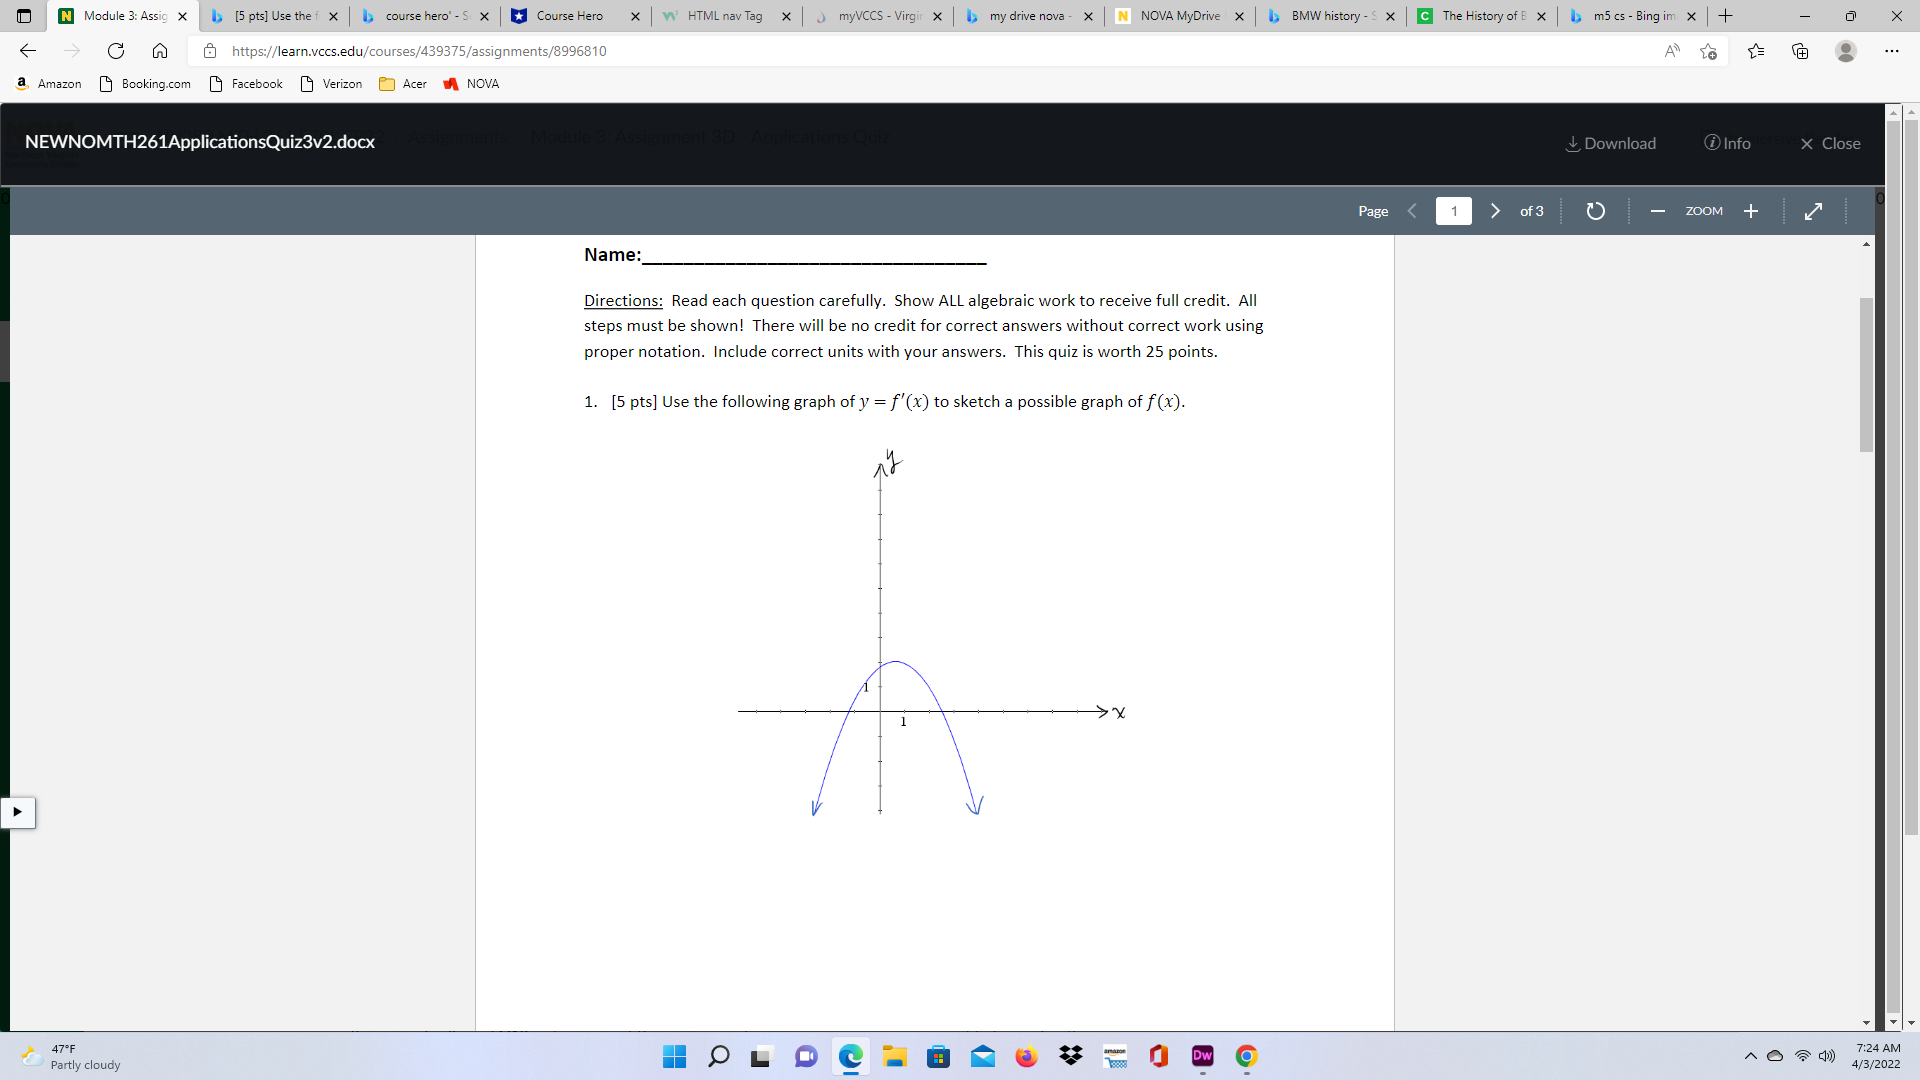This screenshot has height=1080, width=1920.
Task: Launch Dreamweaver from the taskbar
Action: click(1203, 1057)
